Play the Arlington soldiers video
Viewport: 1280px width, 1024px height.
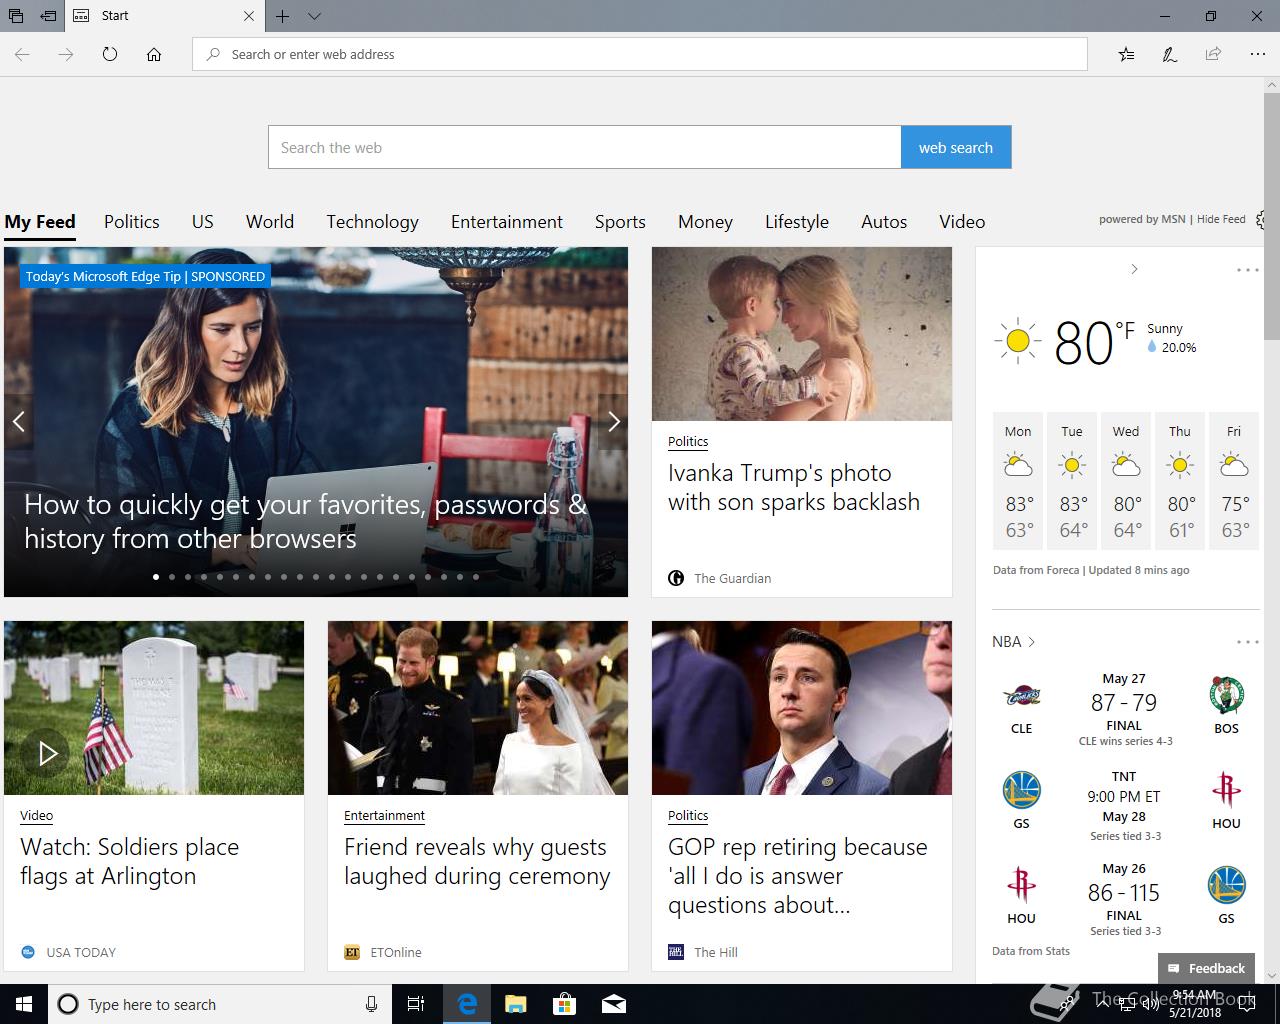click(x=47, y=753)
